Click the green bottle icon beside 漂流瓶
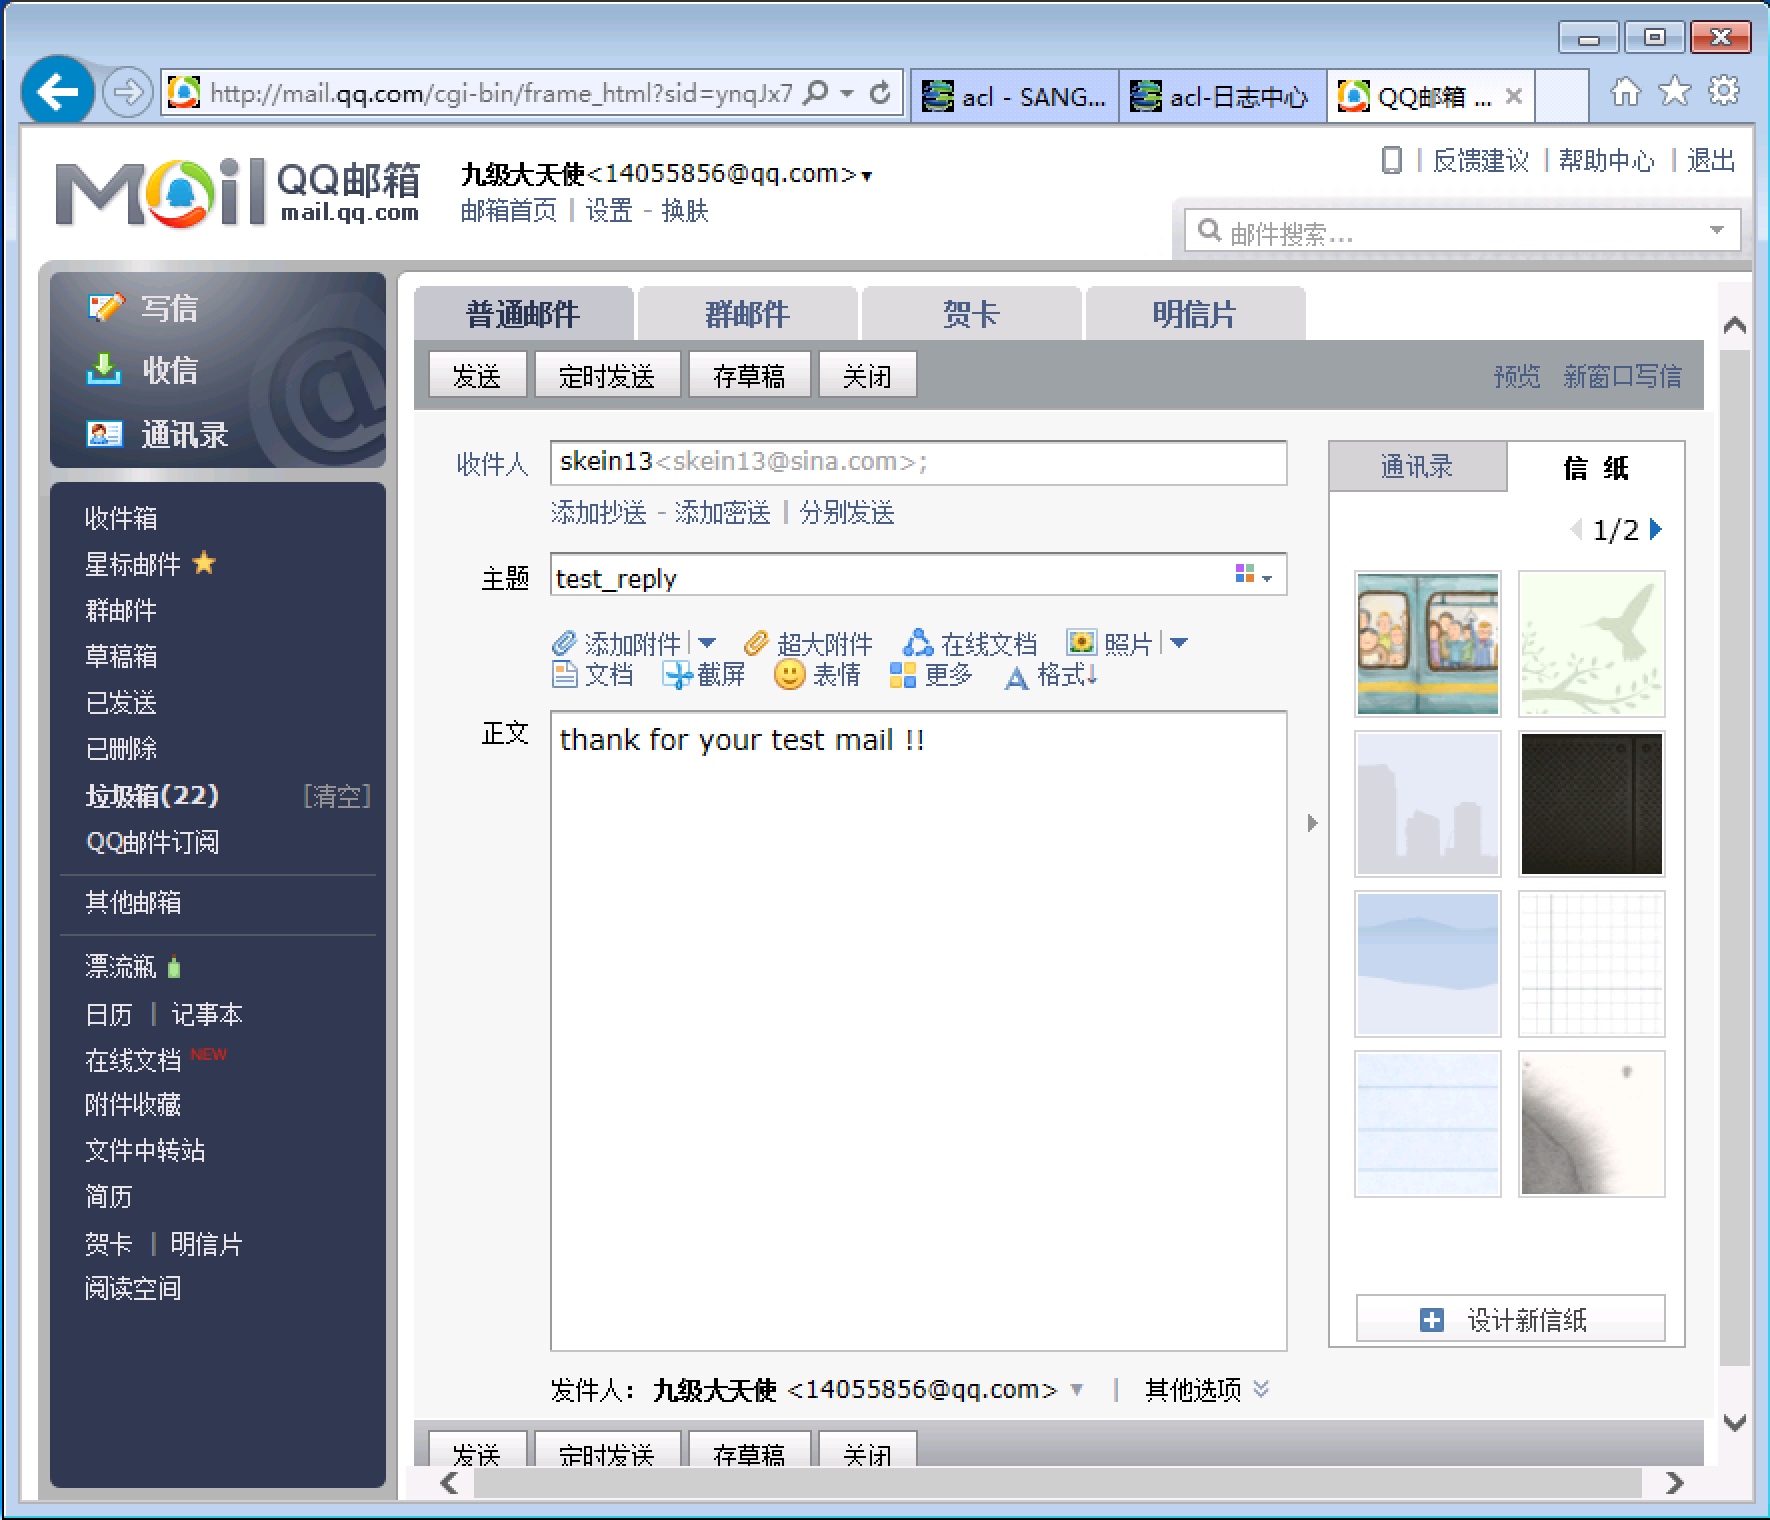Screen dimensions: 1770x1520 (x=174, y=967)
